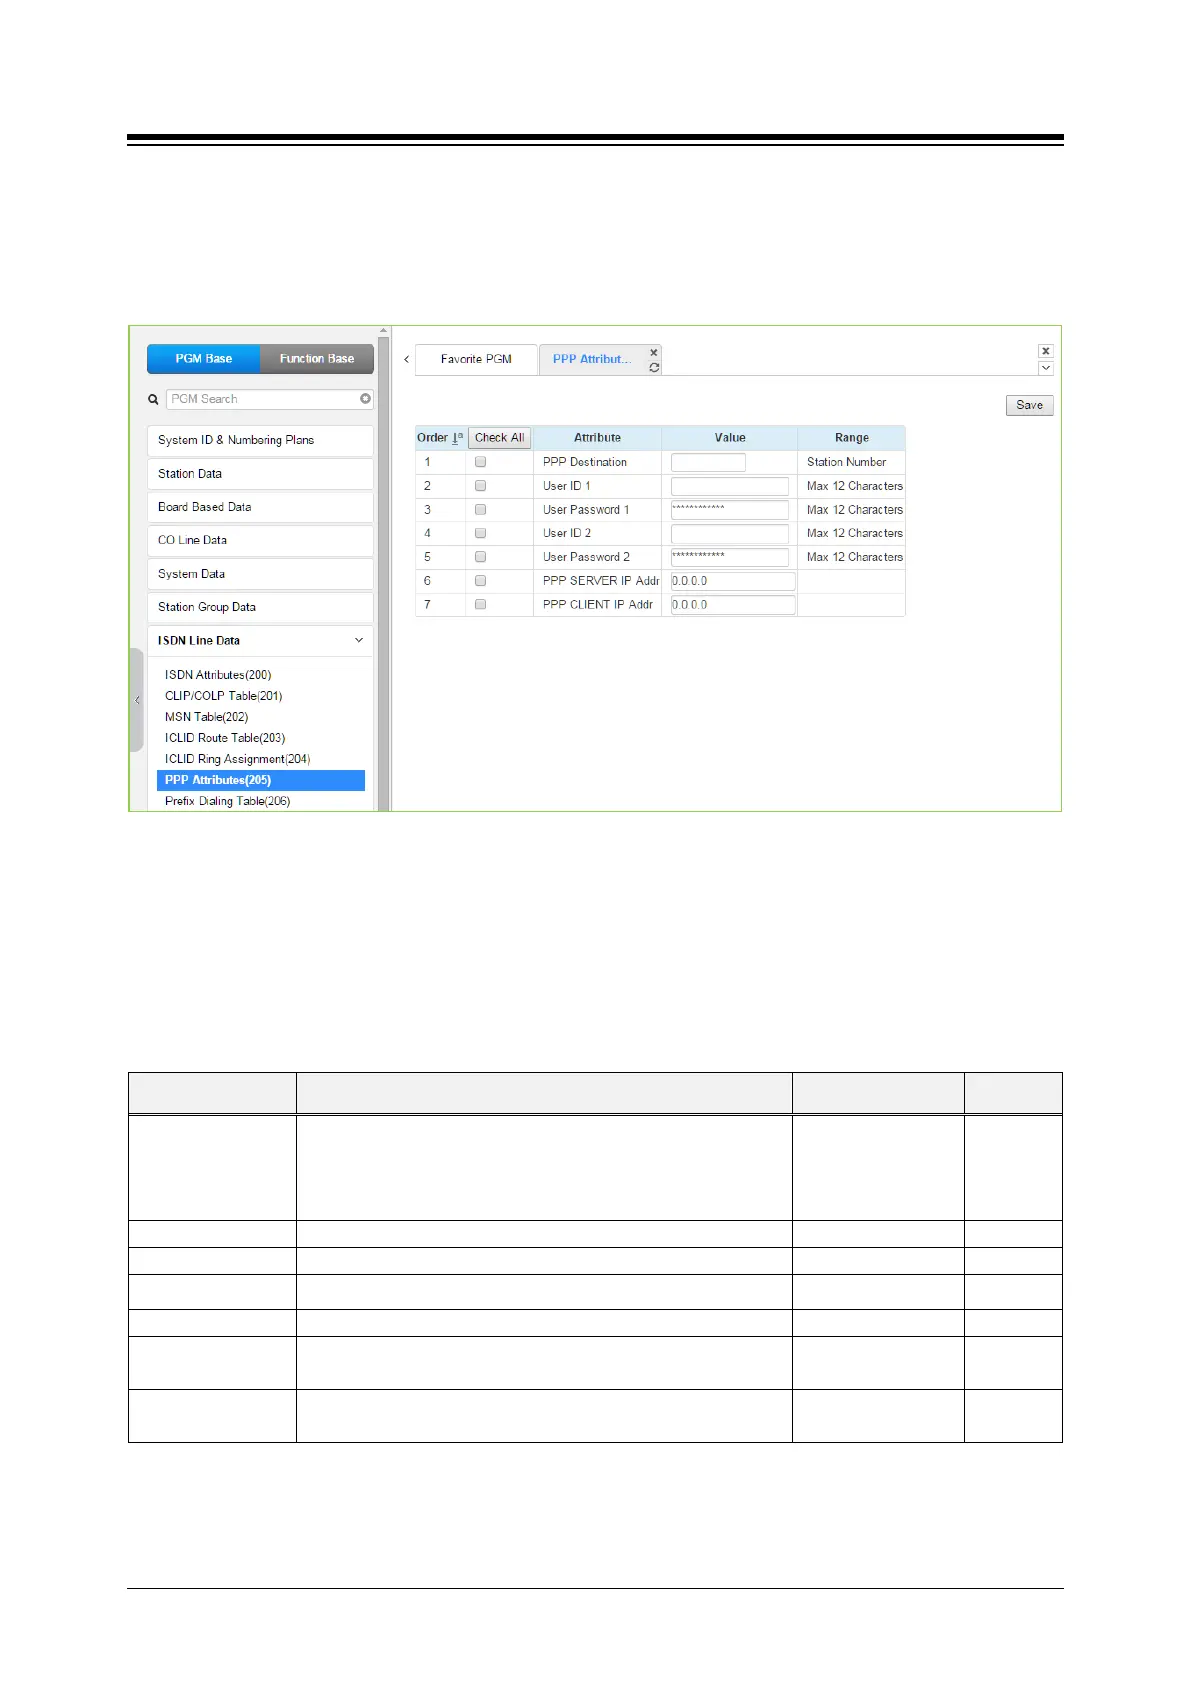1191x1684 pixels.
Task: Click the PGM Search magnifier icon
Action: pyautogui.click(x=153, y=399)
